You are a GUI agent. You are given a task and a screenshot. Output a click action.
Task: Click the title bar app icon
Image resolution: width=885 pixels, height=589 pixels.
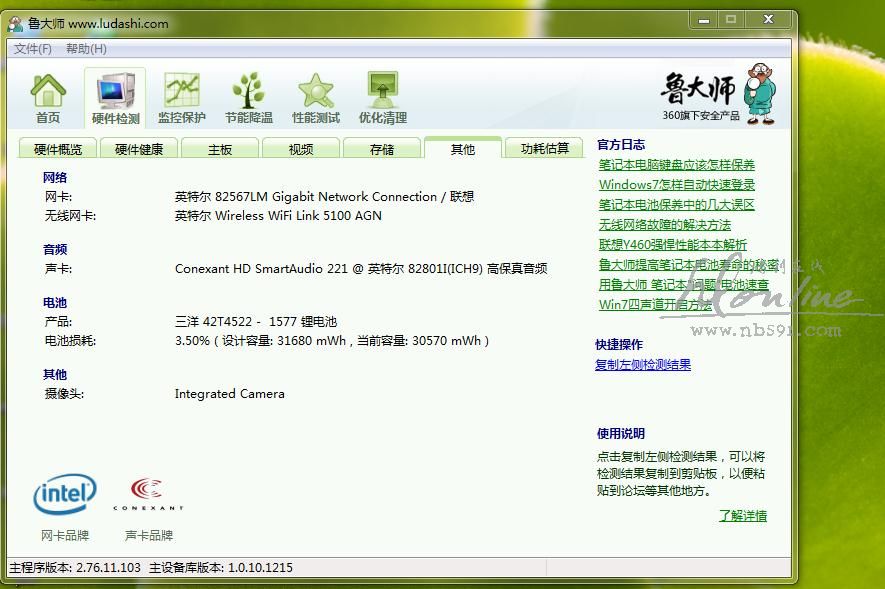click(x=16, y=24)
